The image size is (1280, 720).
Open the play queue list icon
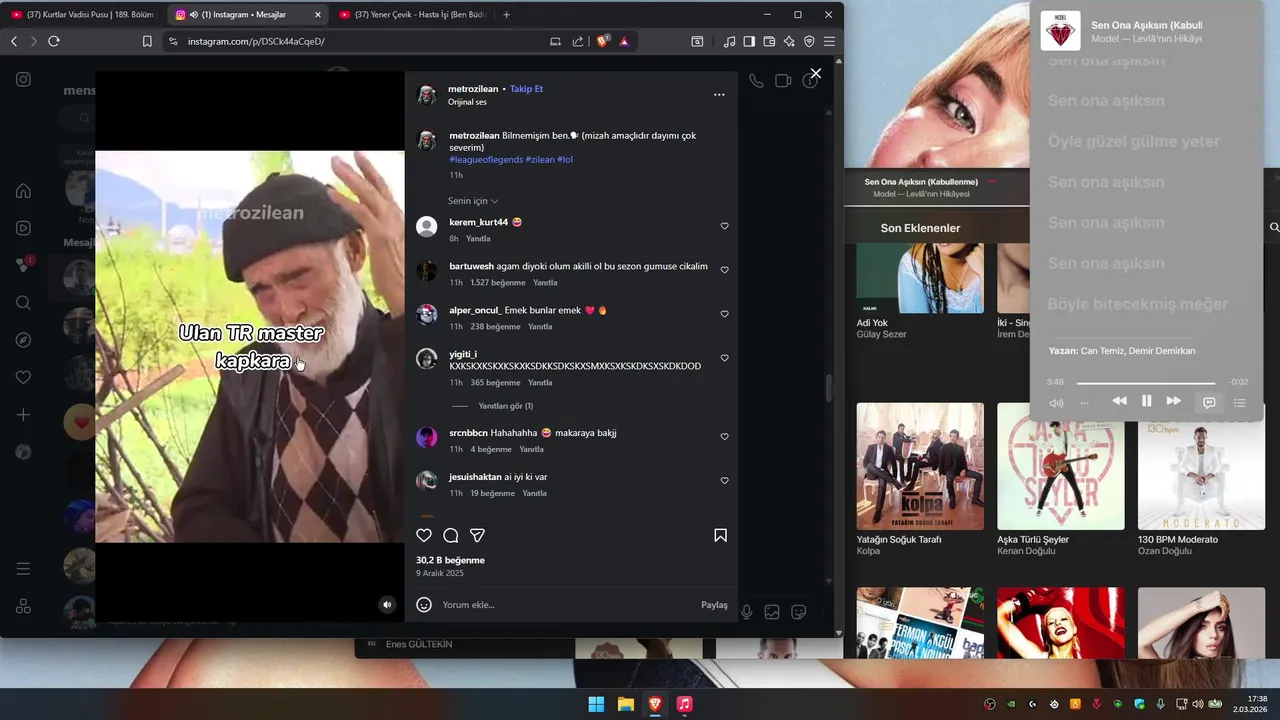[1240, 403]
